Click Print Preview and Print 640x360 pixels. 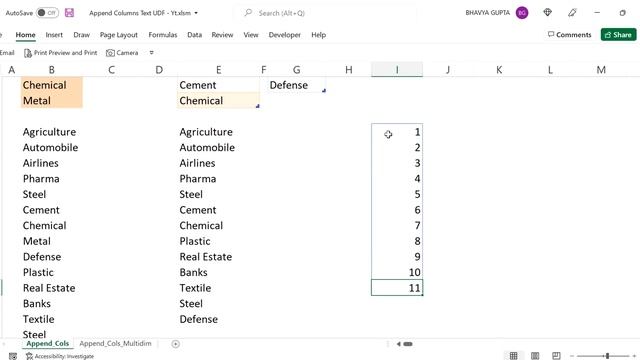(x=60, y=53)
